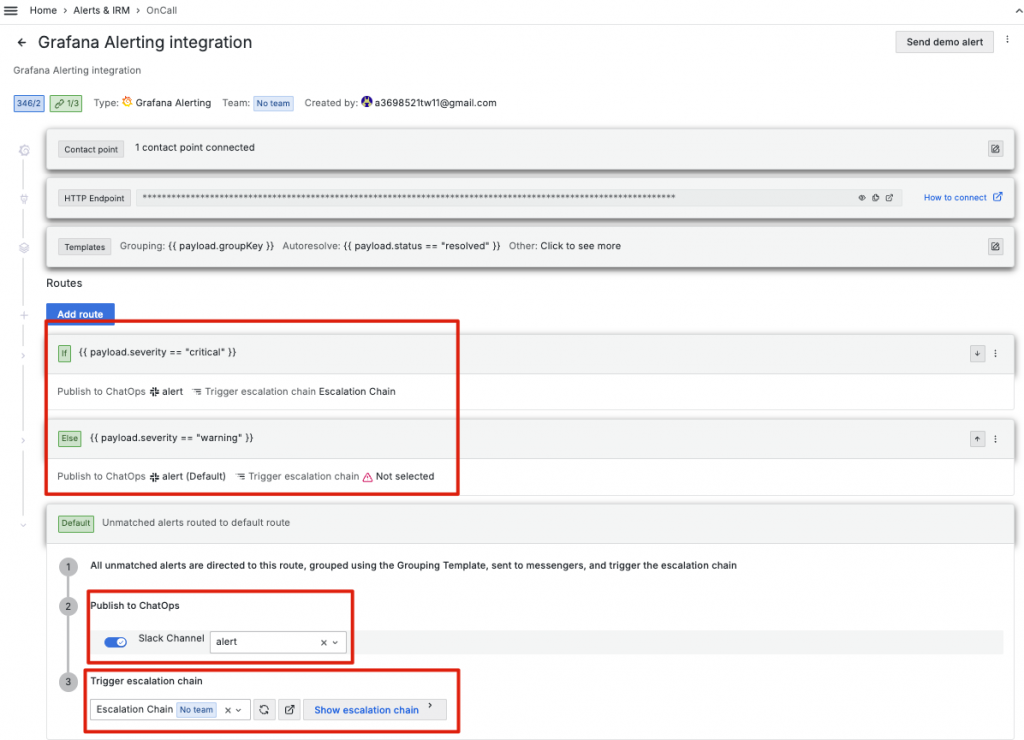Click the Default badge on default route

[x=76, y=523]
